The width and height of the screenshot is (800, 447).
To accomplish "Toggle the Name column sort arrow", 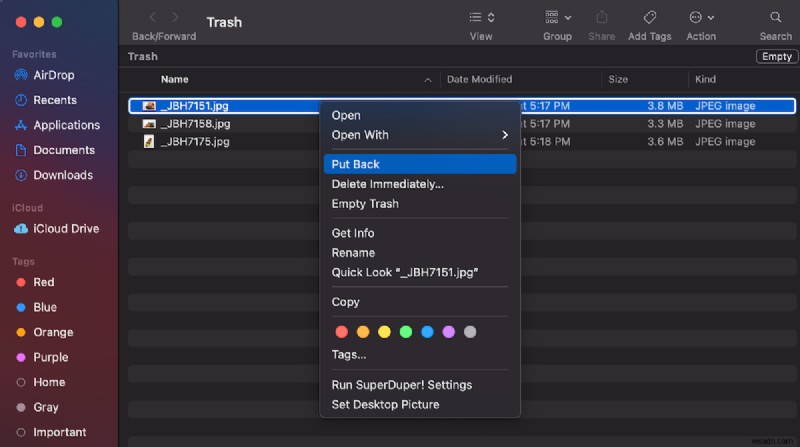I will pyautogui.click(x=428, y=80).
